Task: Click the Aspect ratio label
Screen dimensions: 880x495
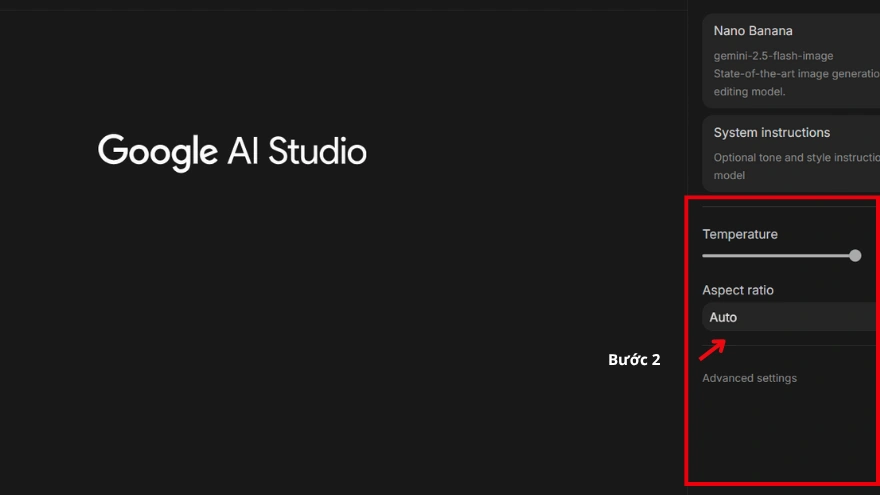Action: pos(737,290)
